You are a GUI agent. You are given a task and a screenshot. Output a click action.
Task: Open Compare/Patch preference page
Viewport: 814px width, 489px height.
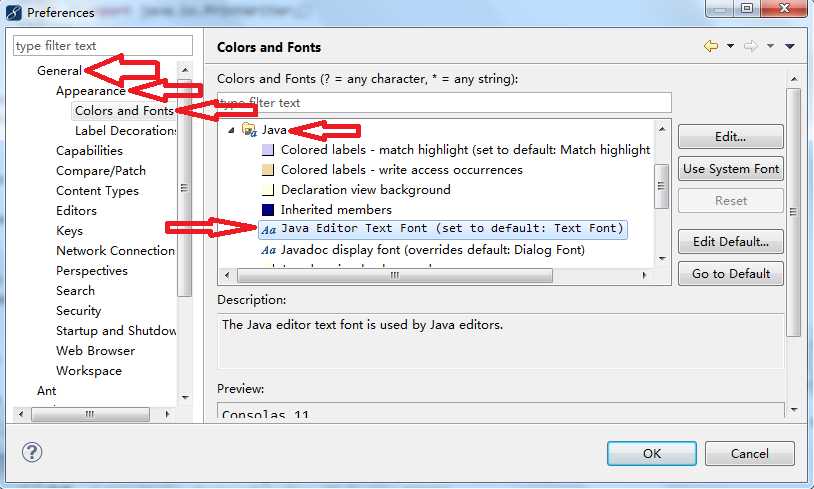[x=101, y=171]
